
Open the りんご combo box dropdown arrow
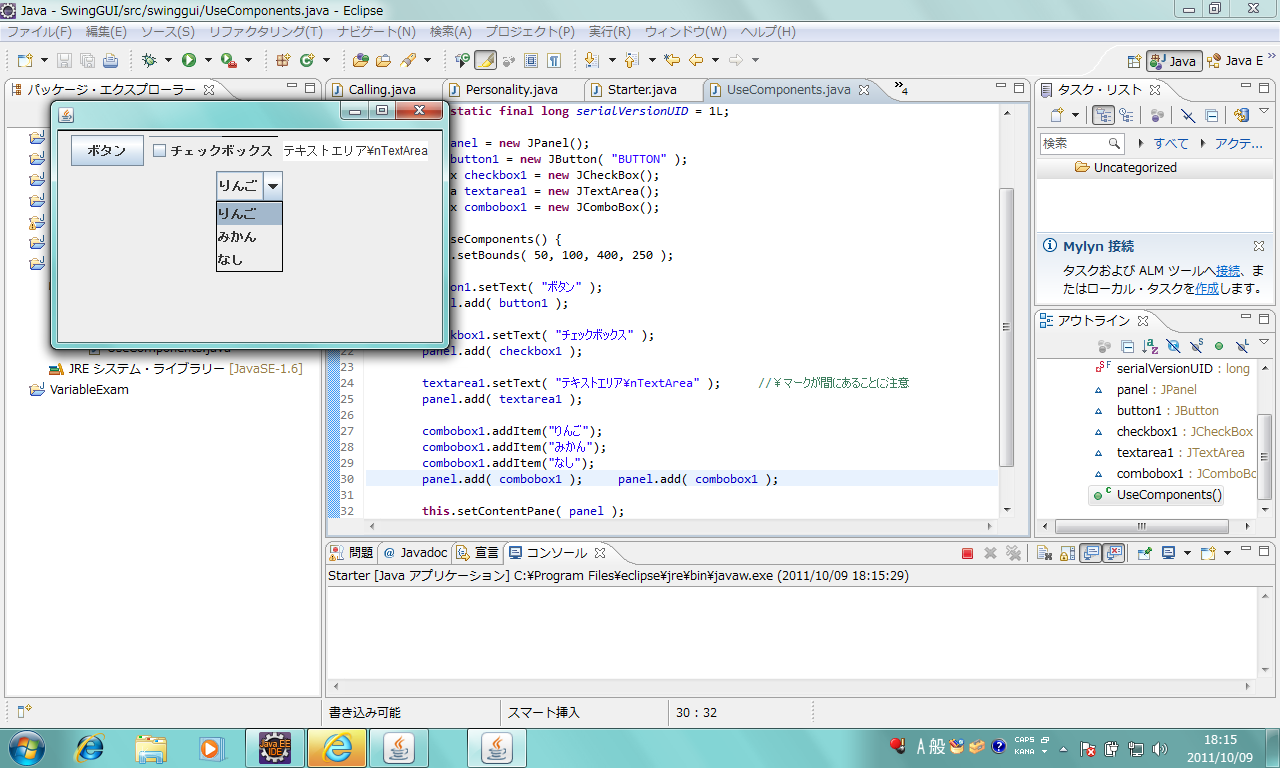(273, 186)
